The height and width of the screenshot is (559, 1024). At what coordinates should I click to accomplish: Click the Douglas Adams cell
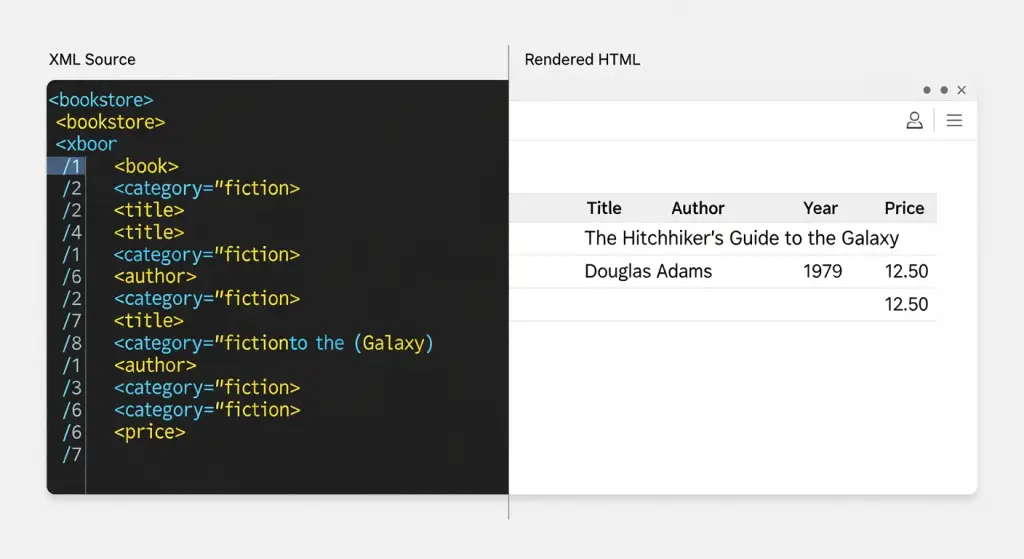pos(648,271)
